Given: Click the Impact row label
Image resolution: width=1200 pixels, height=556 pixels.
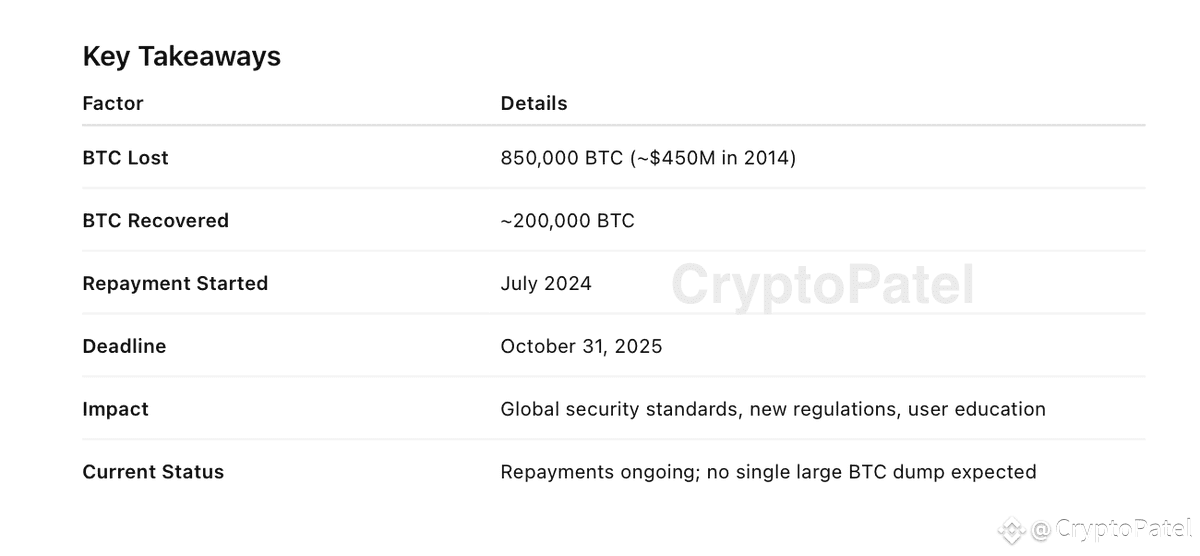Looking at the screenshot, I should pyautogui.click(x=115, y=410).
